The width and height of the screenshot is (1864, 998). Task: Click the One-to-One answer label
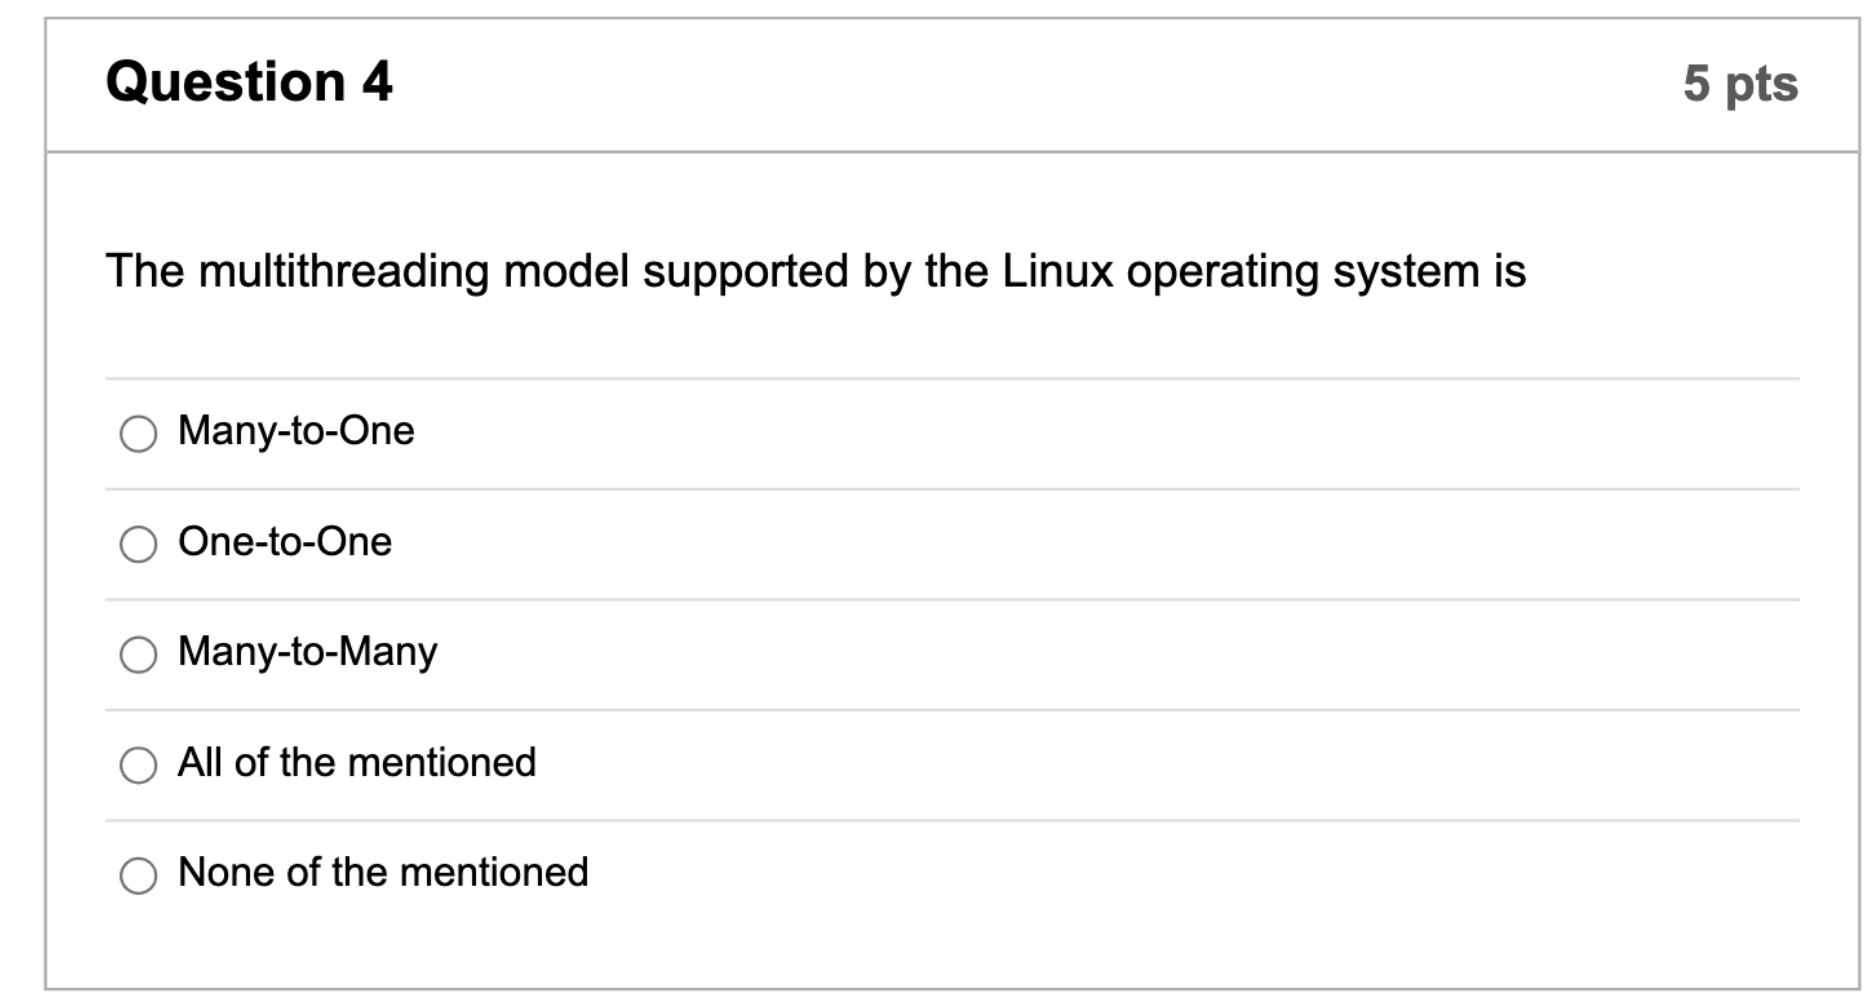click(284, 542)
